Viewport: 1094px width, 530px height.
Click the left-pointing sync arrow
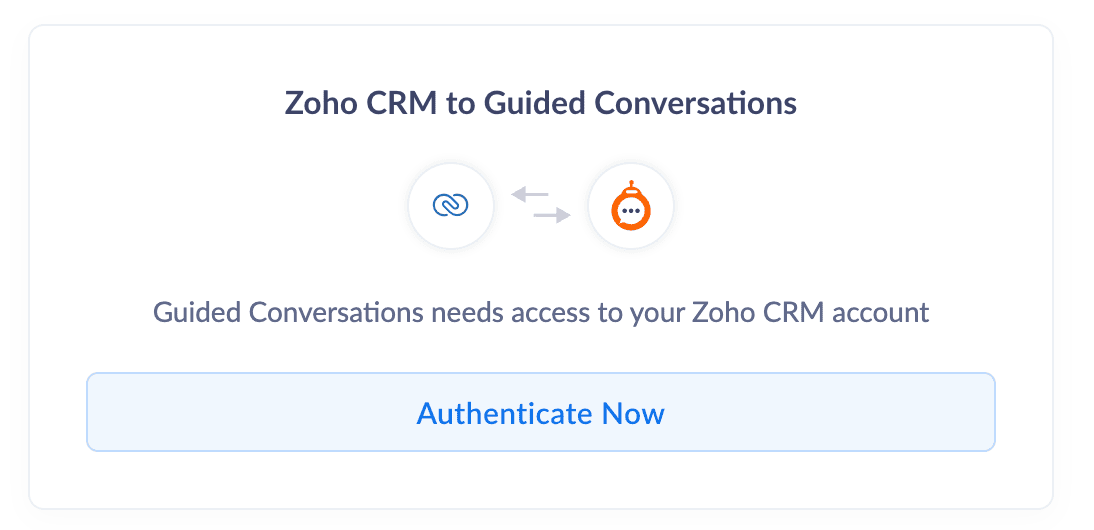530,195
